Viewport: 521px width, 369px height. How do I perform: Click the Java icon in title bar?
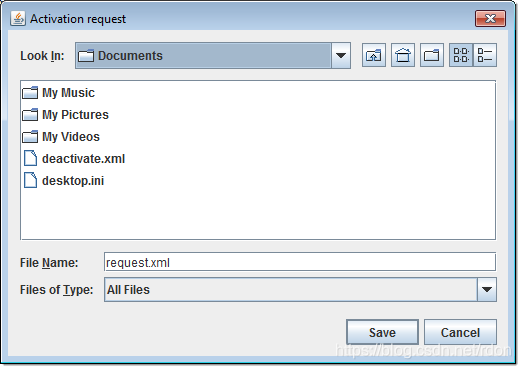[x=18, y=18]
